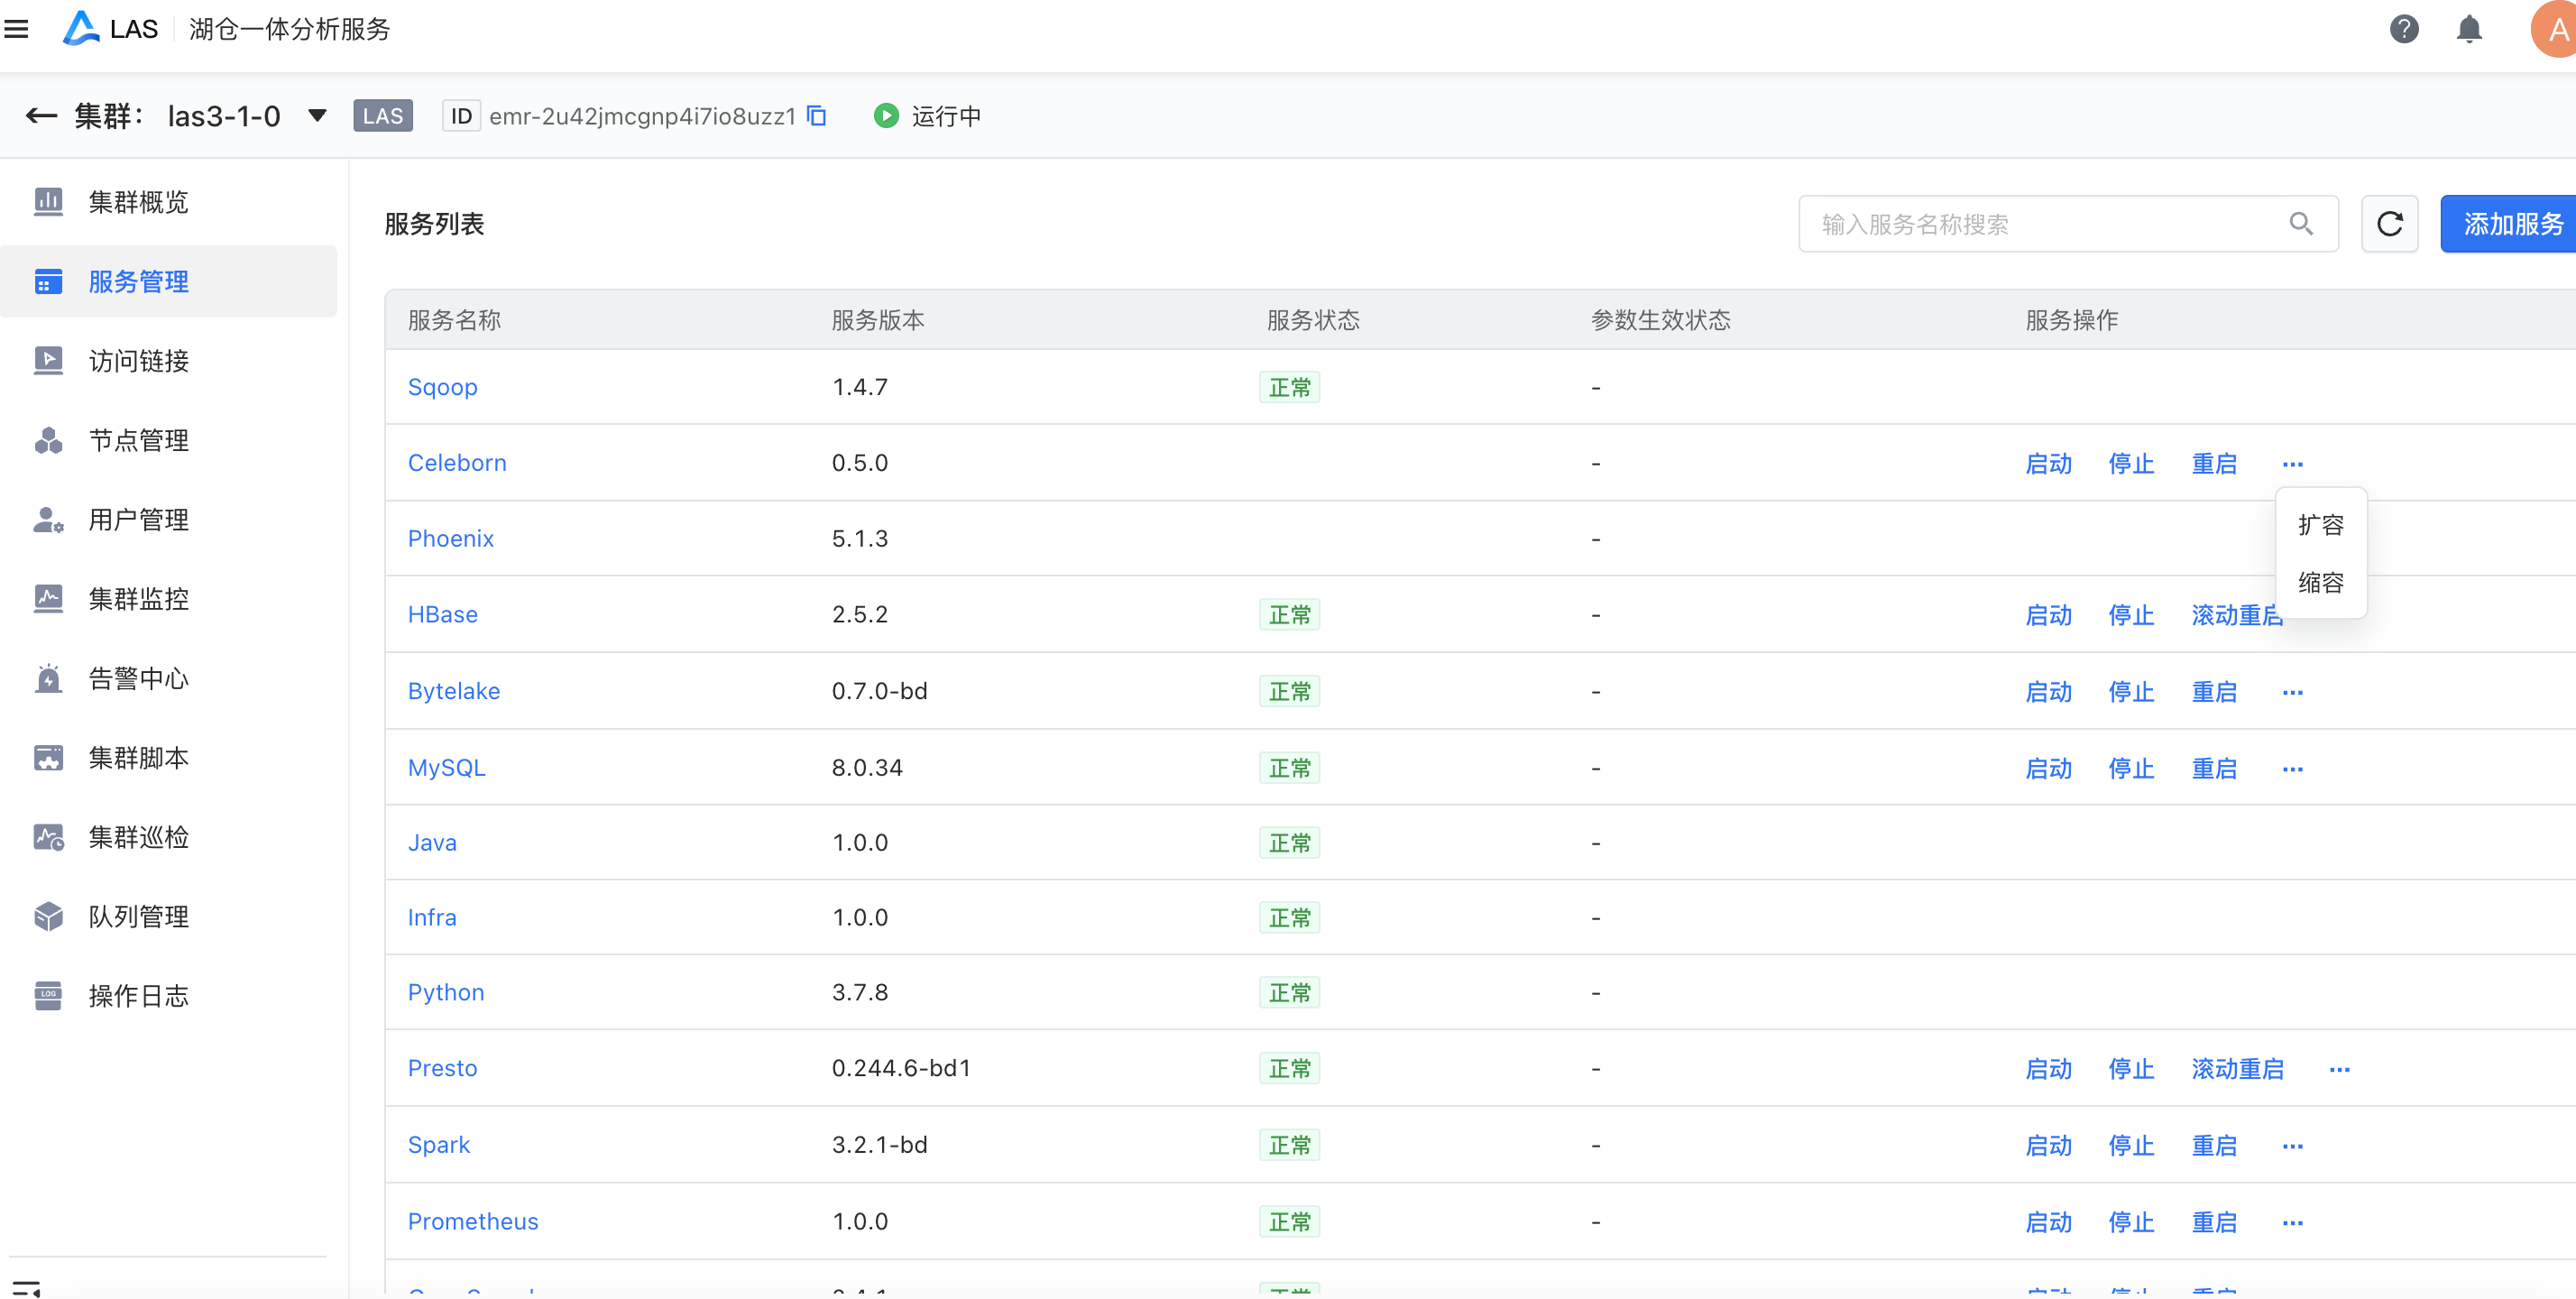Open 节点管理 in the sidebar

tap(138, 440)
